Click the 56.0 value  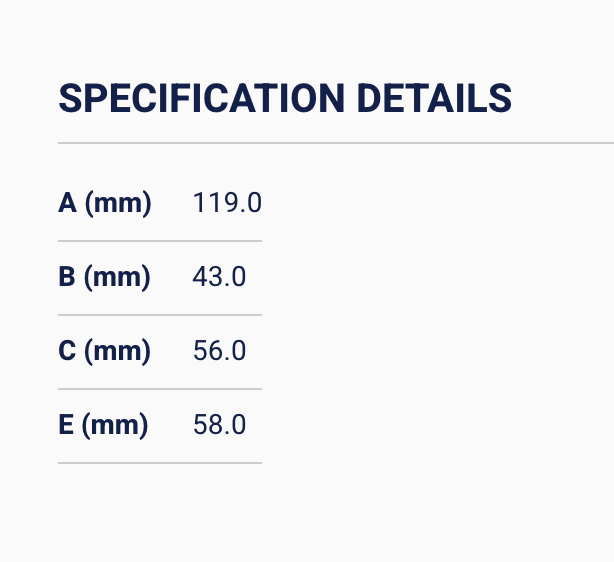219,351
